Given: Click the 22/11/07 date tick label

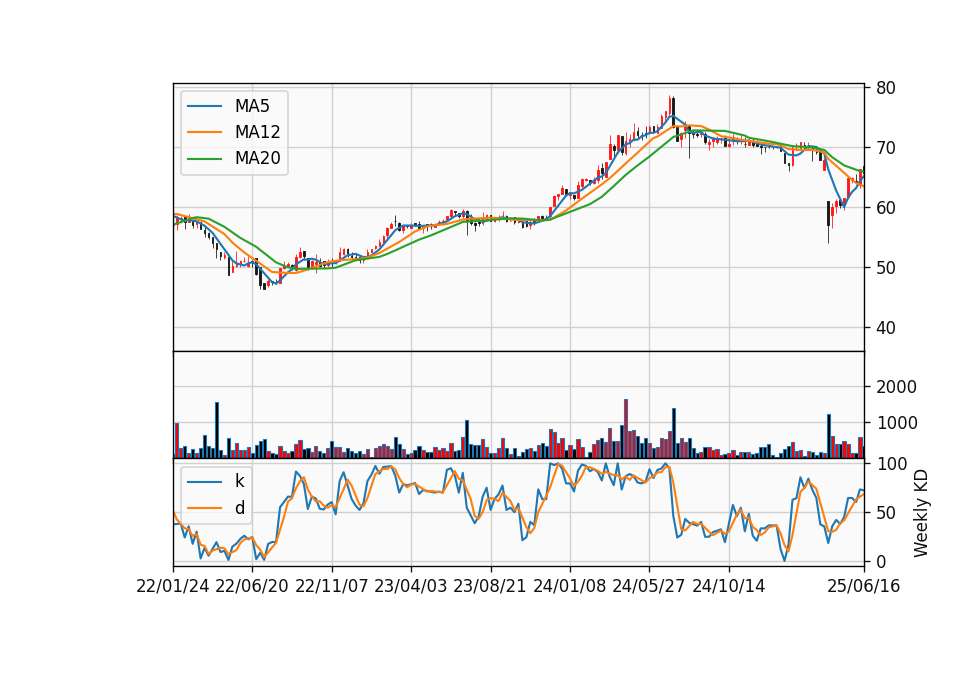Looking at the screenshot, I should click(332, 586).
